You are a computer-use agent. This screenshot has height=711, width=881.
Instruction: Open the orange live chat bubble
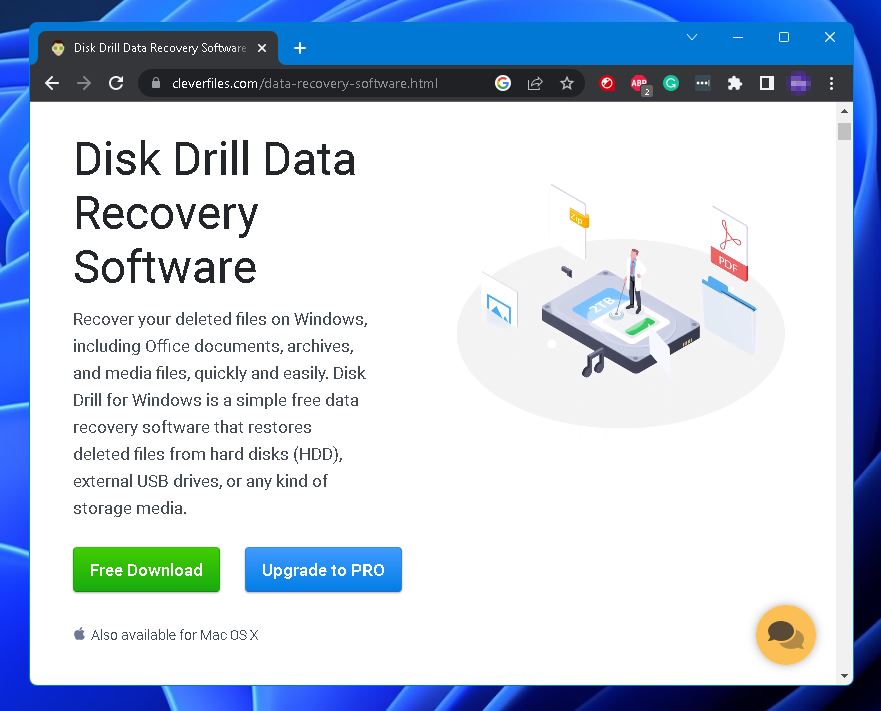(x=785, y=635)
